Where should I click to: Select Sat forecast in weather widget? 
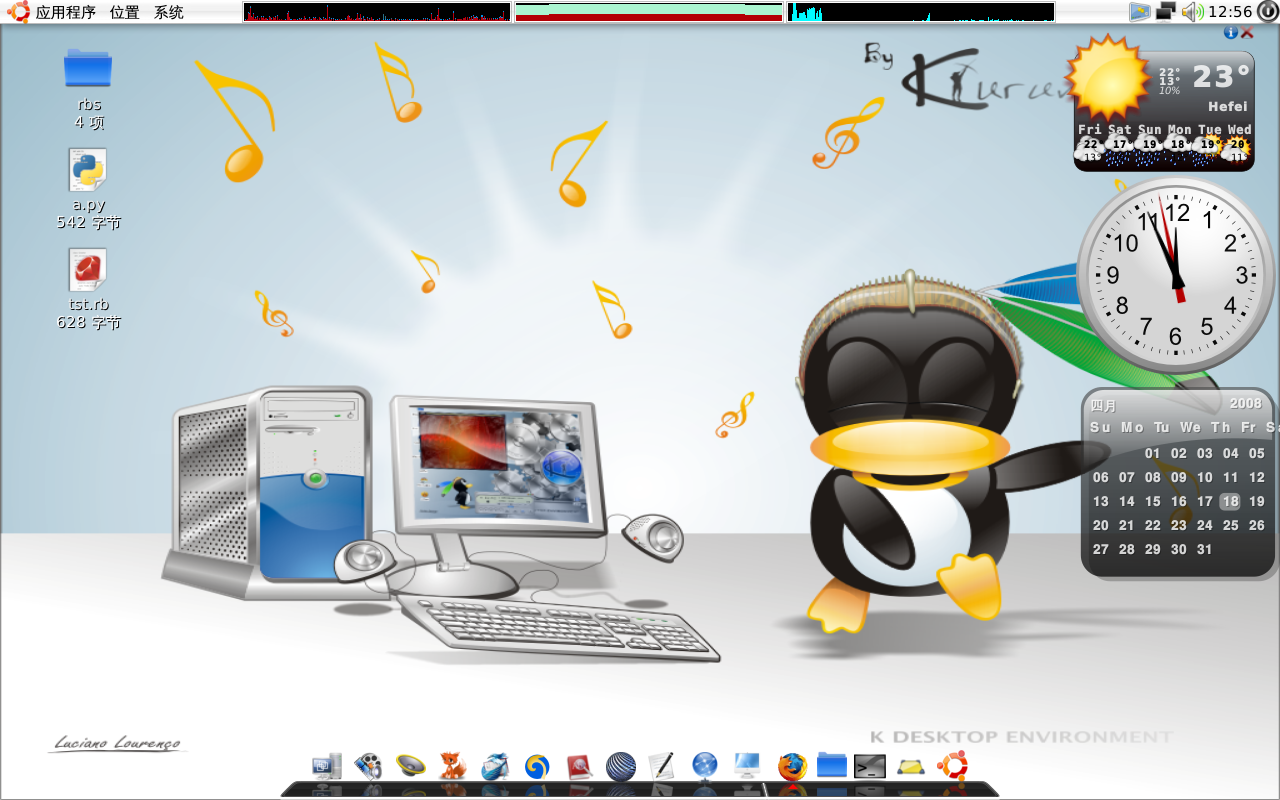1120,144
